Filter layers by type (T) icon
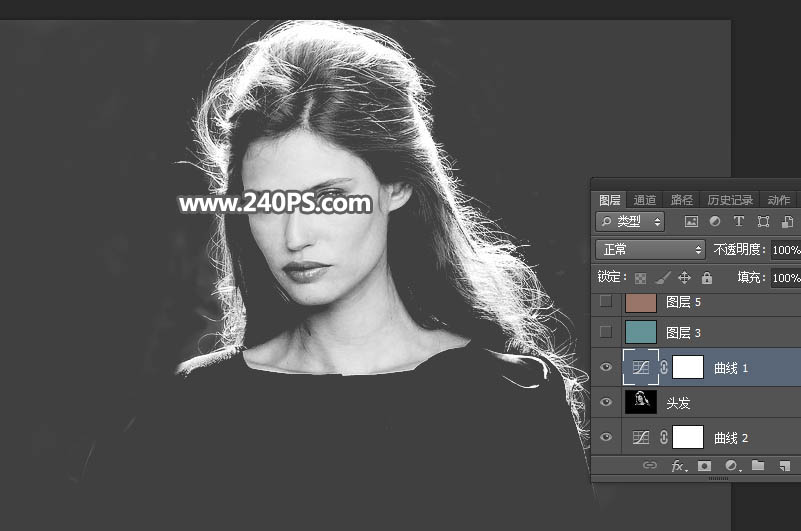 [739, 222]
